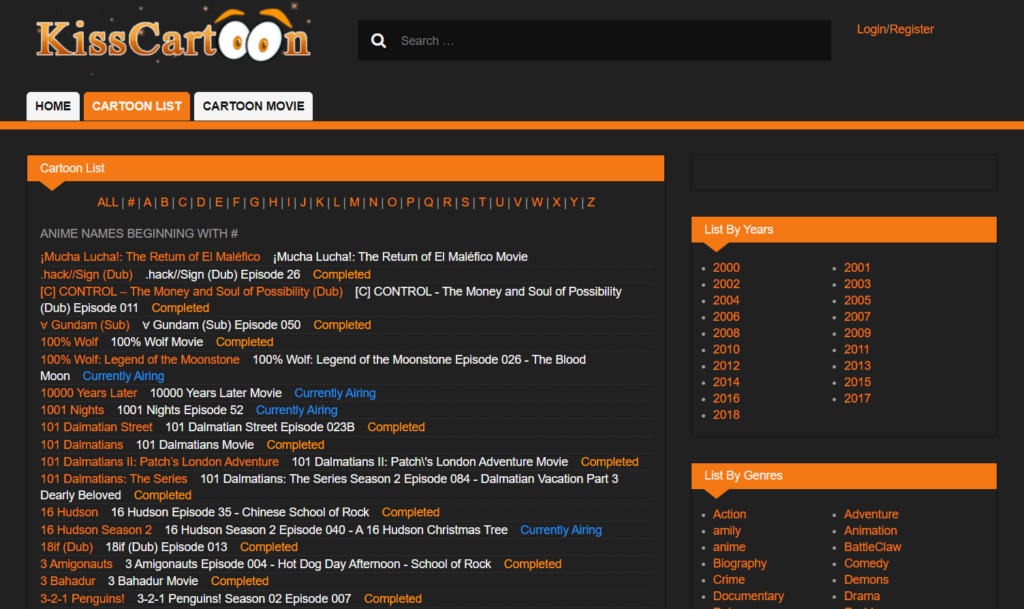Open ¡Mucha Lucha!: The Return of El Maléfico
1024x609 pixels.
click(x=150, y=257)
